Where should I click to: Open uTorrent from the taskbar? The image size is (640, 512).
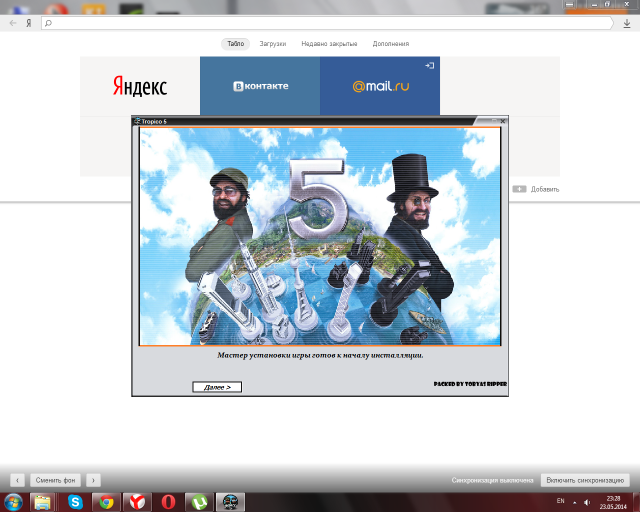click(200, 502)
